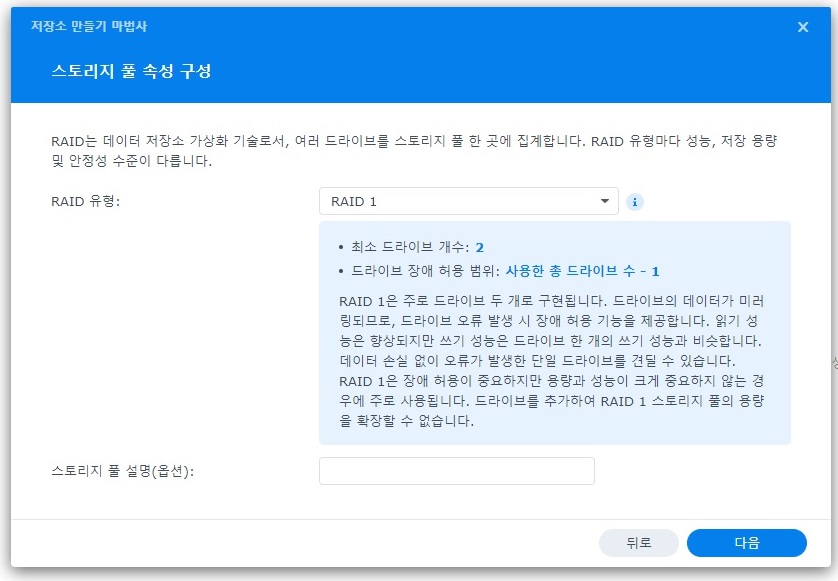Close the 저장소 만들기 마법사 dialog

(803, 27)
